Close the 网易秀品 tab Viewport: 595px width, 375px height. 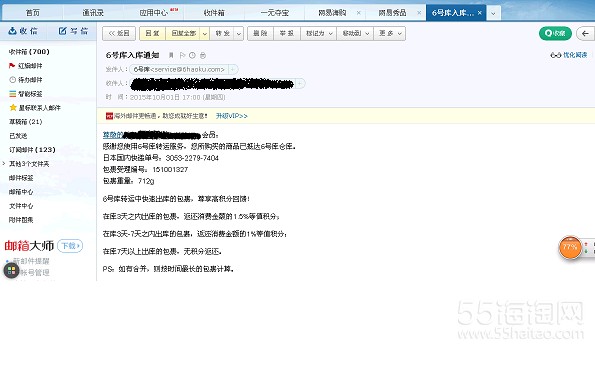coord(419,13)
